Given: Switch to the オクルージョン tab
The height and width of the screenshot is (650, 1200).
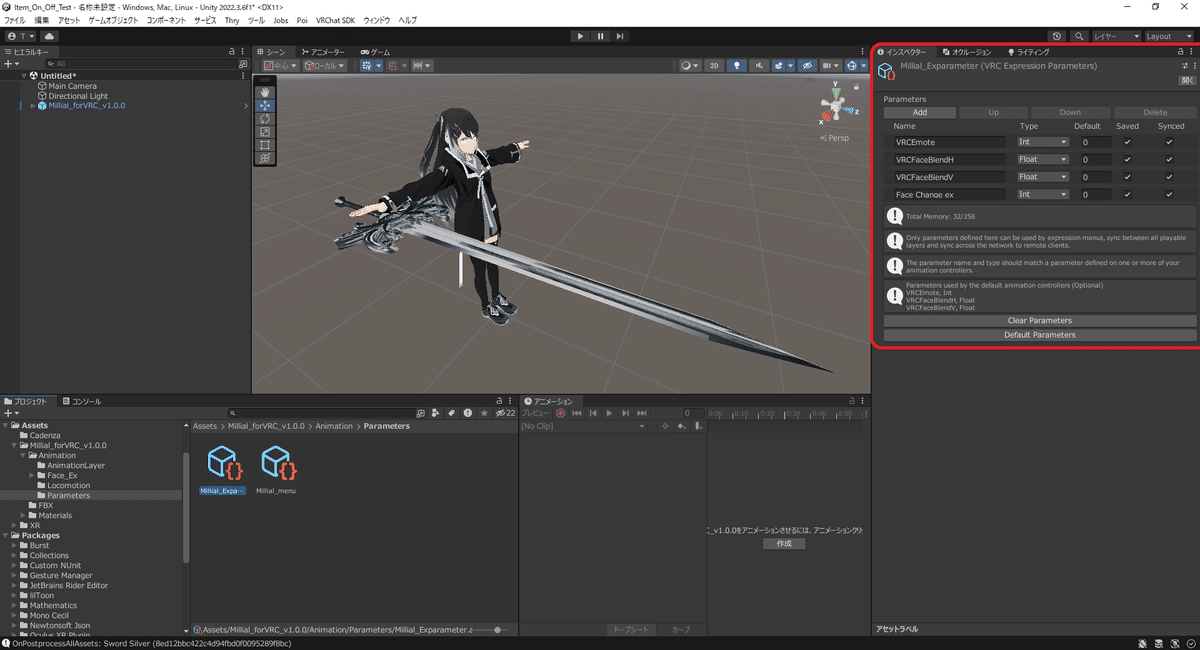Looking at the screenshot, I should (967, 52).
